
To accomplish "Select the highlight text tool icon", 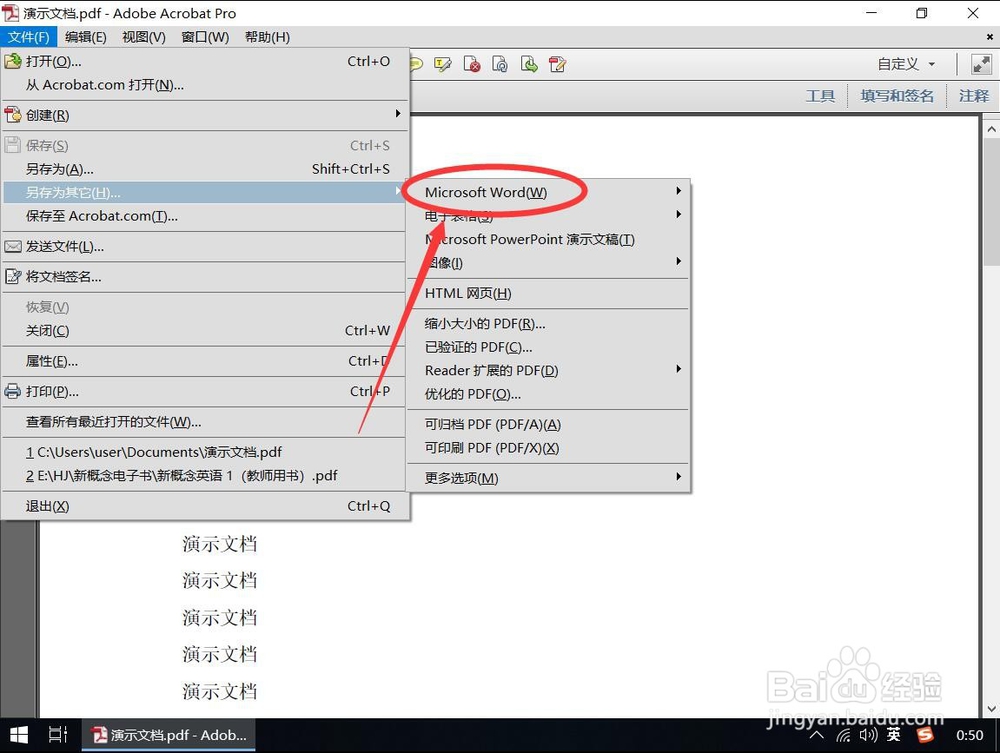I will [x=443, y=63].
